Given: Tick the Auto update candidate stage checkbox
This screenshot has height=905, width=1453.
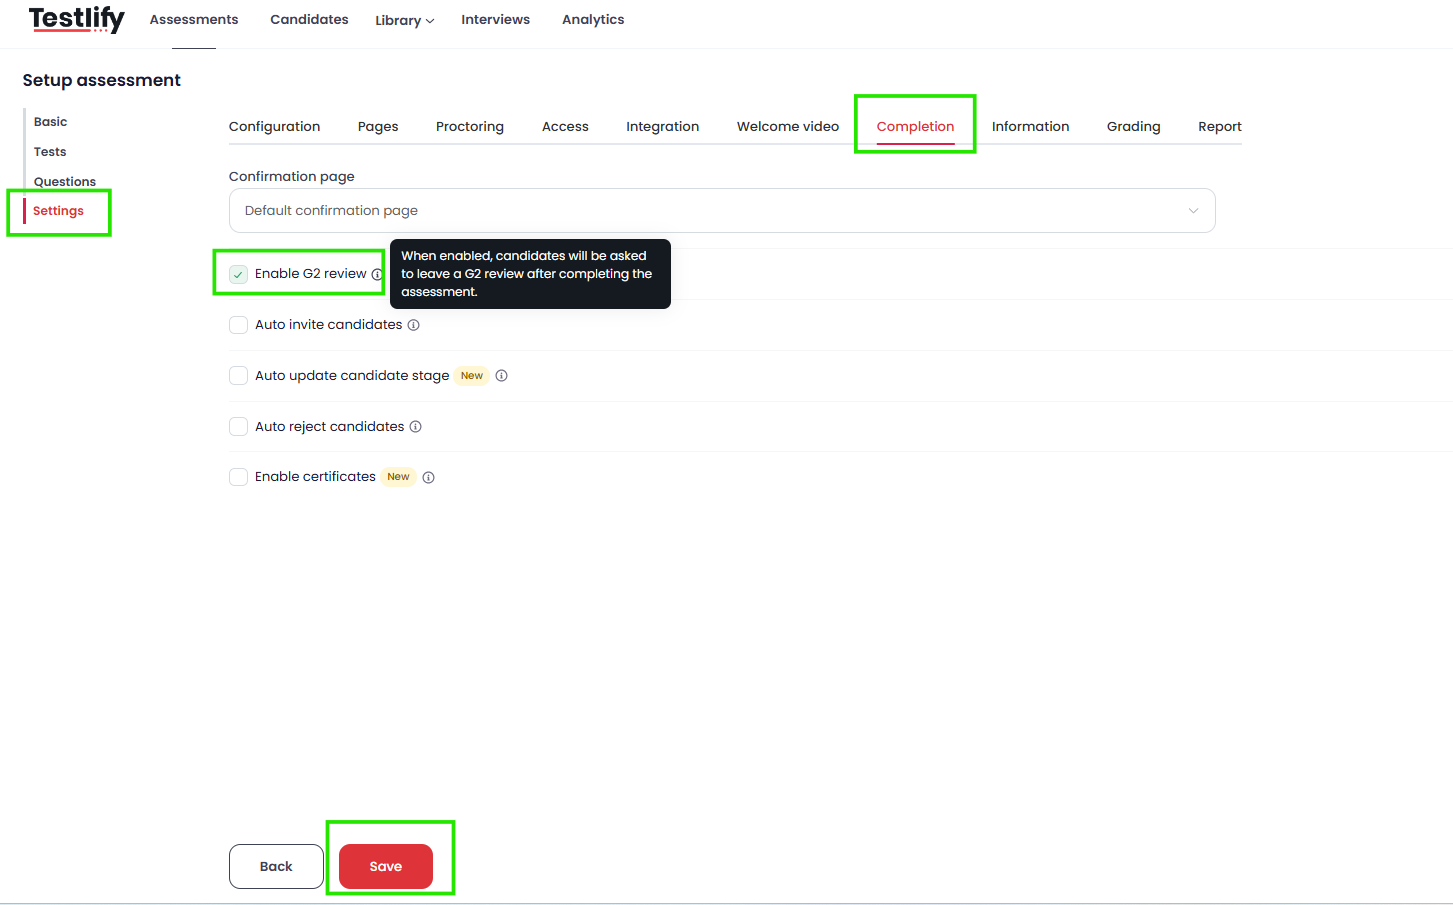Looking at the screenshot, I should point(238,376).
